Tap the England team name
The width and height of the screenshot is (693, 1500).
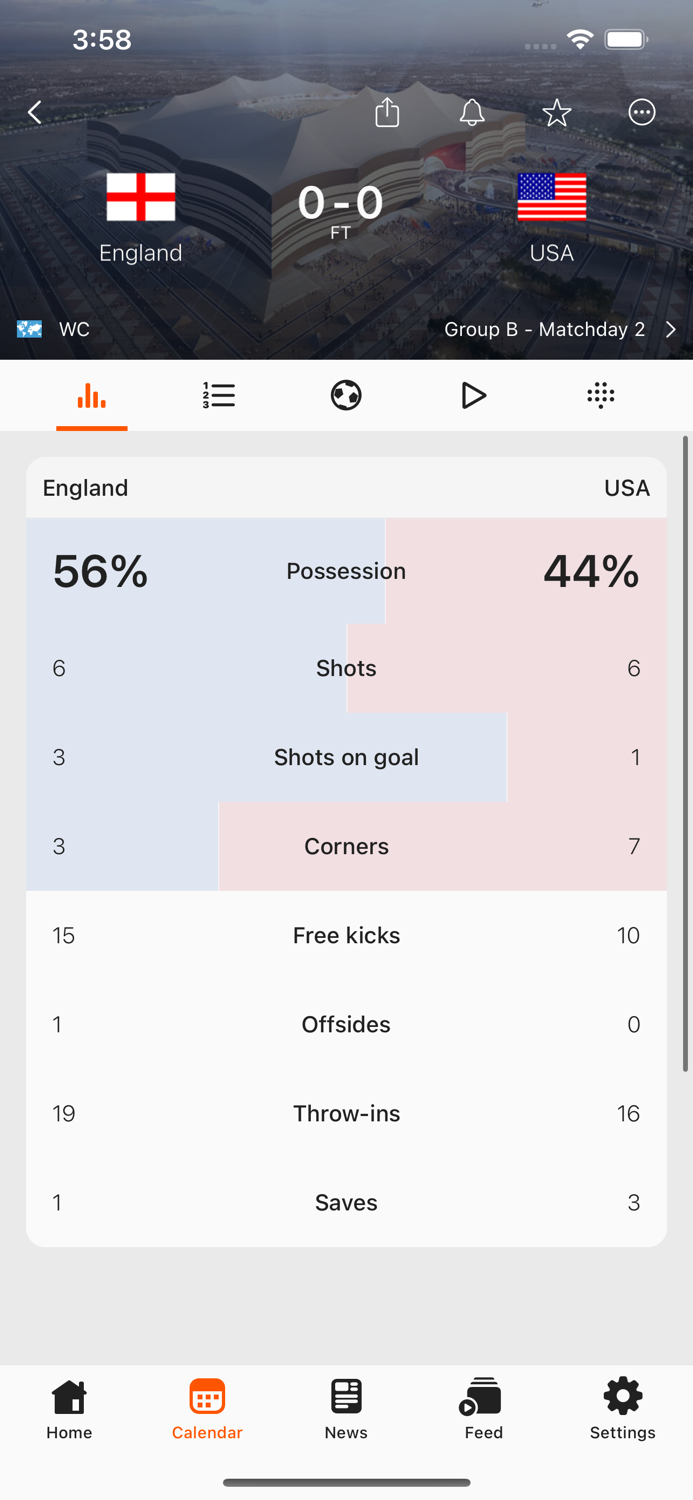click(140, 253)
